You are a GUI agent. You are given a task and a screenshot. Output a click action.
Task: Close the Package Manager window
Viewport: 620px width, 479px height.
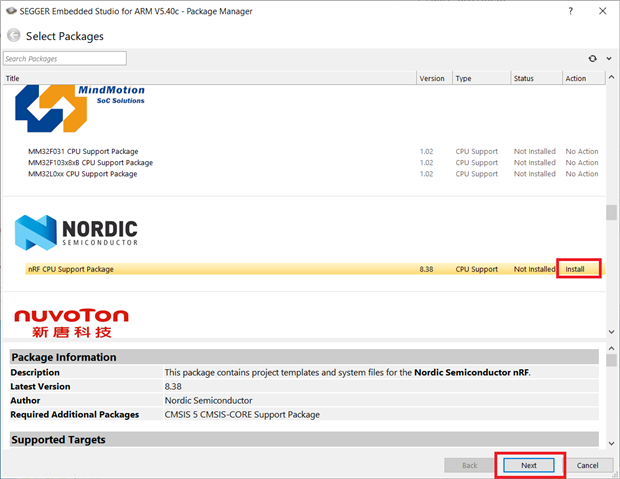point(603,11)
